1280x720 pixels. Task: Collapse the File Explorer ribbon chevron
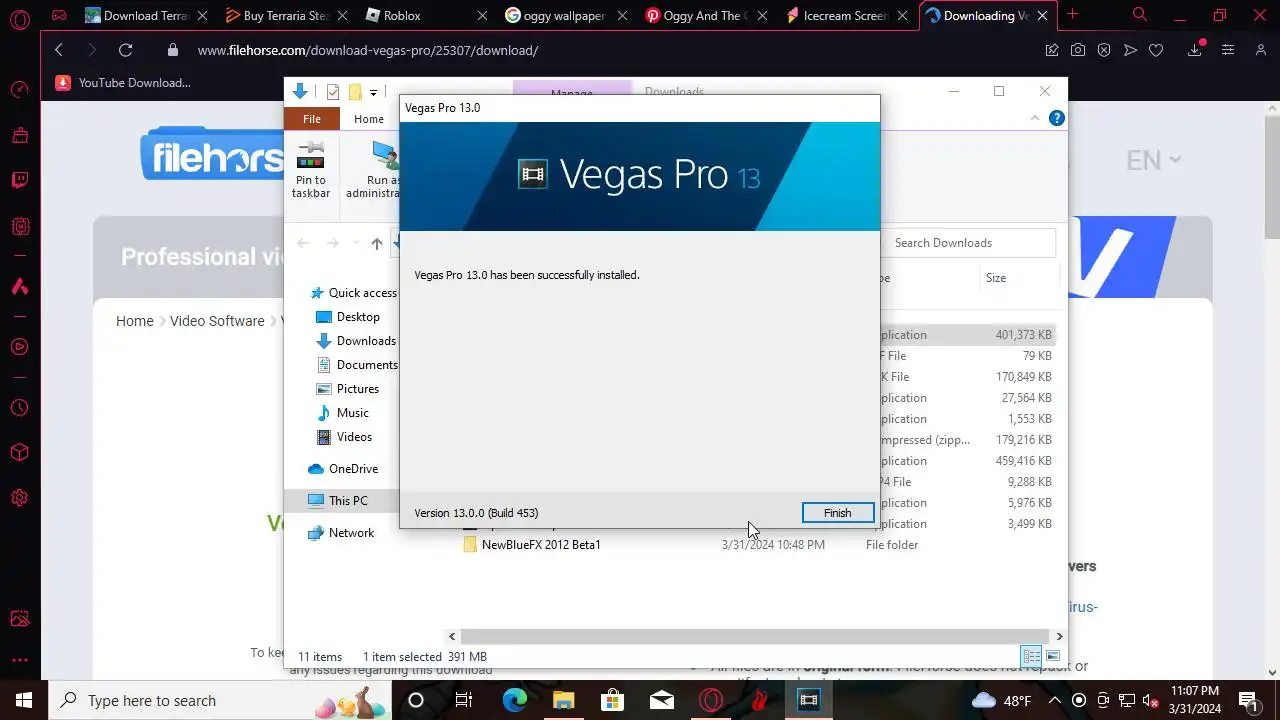(1035, 118)
